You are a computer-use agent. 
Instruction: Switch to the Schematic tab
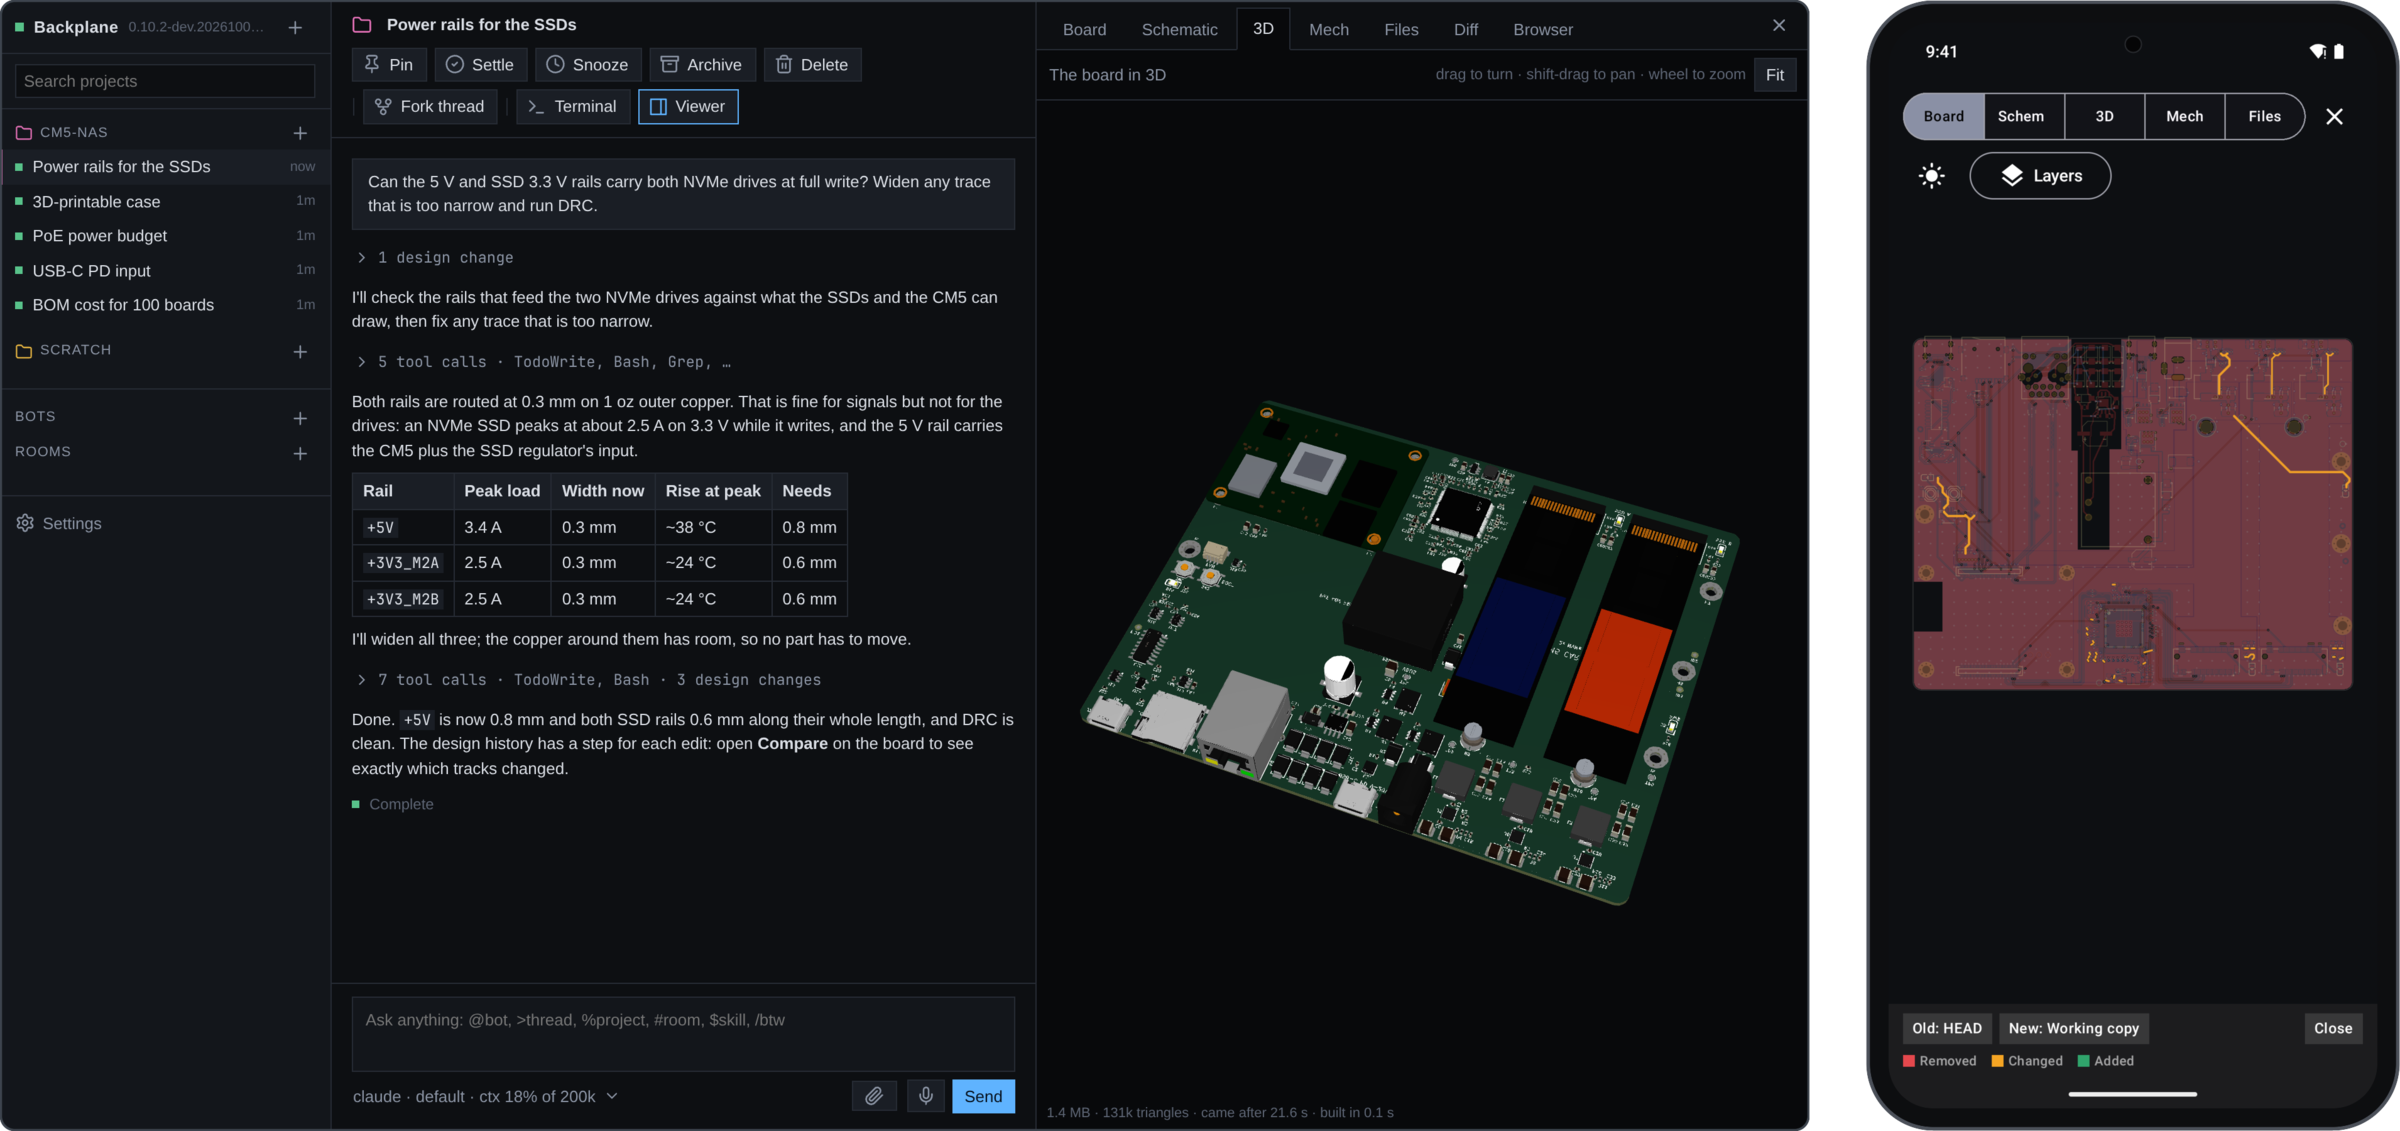pos(1179,30)
